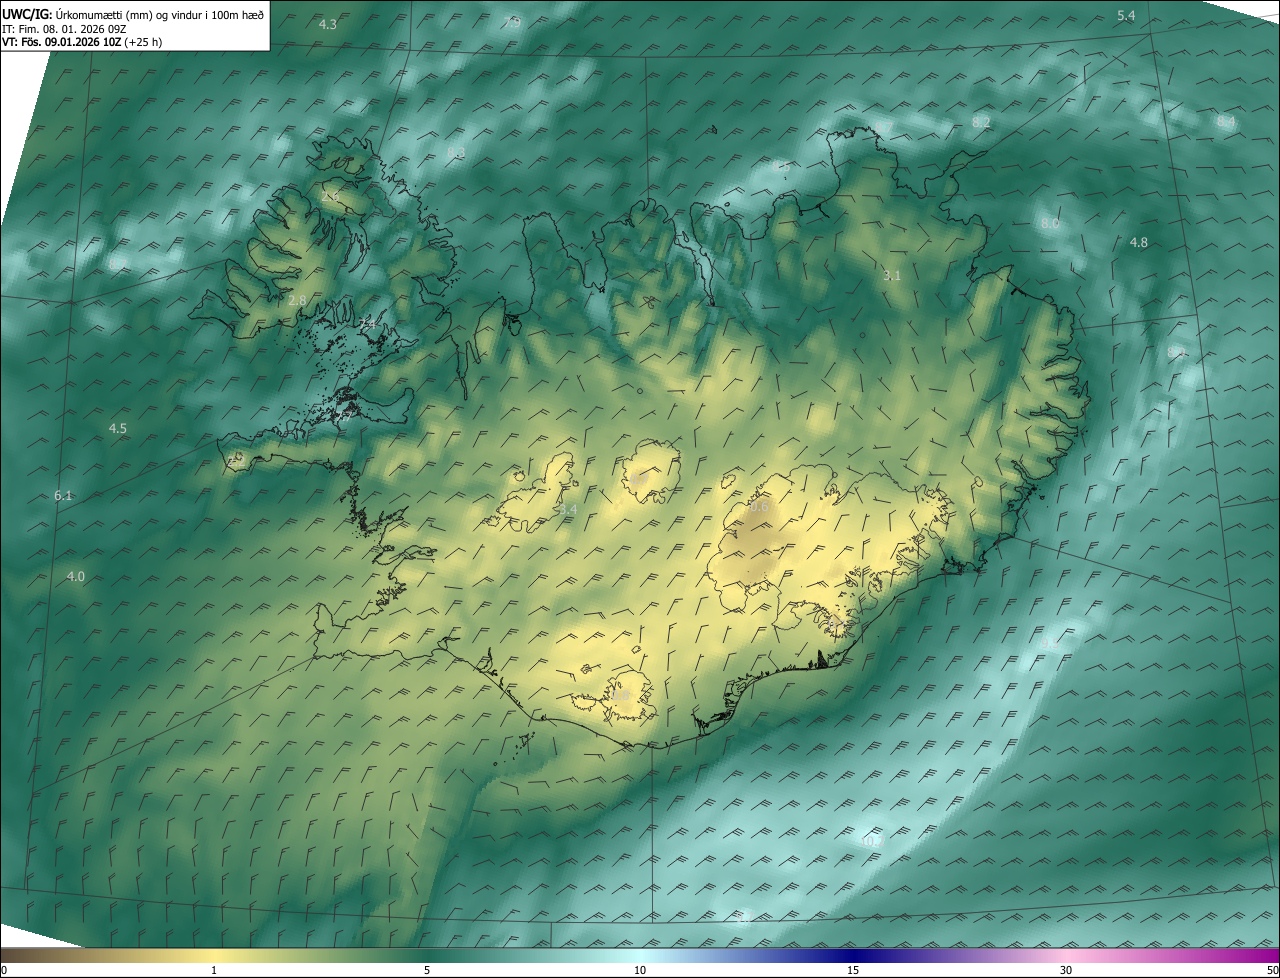Click the 3.1 value label on map
1280x978 pixels.
pyautogui.click(x=893, y=275)
